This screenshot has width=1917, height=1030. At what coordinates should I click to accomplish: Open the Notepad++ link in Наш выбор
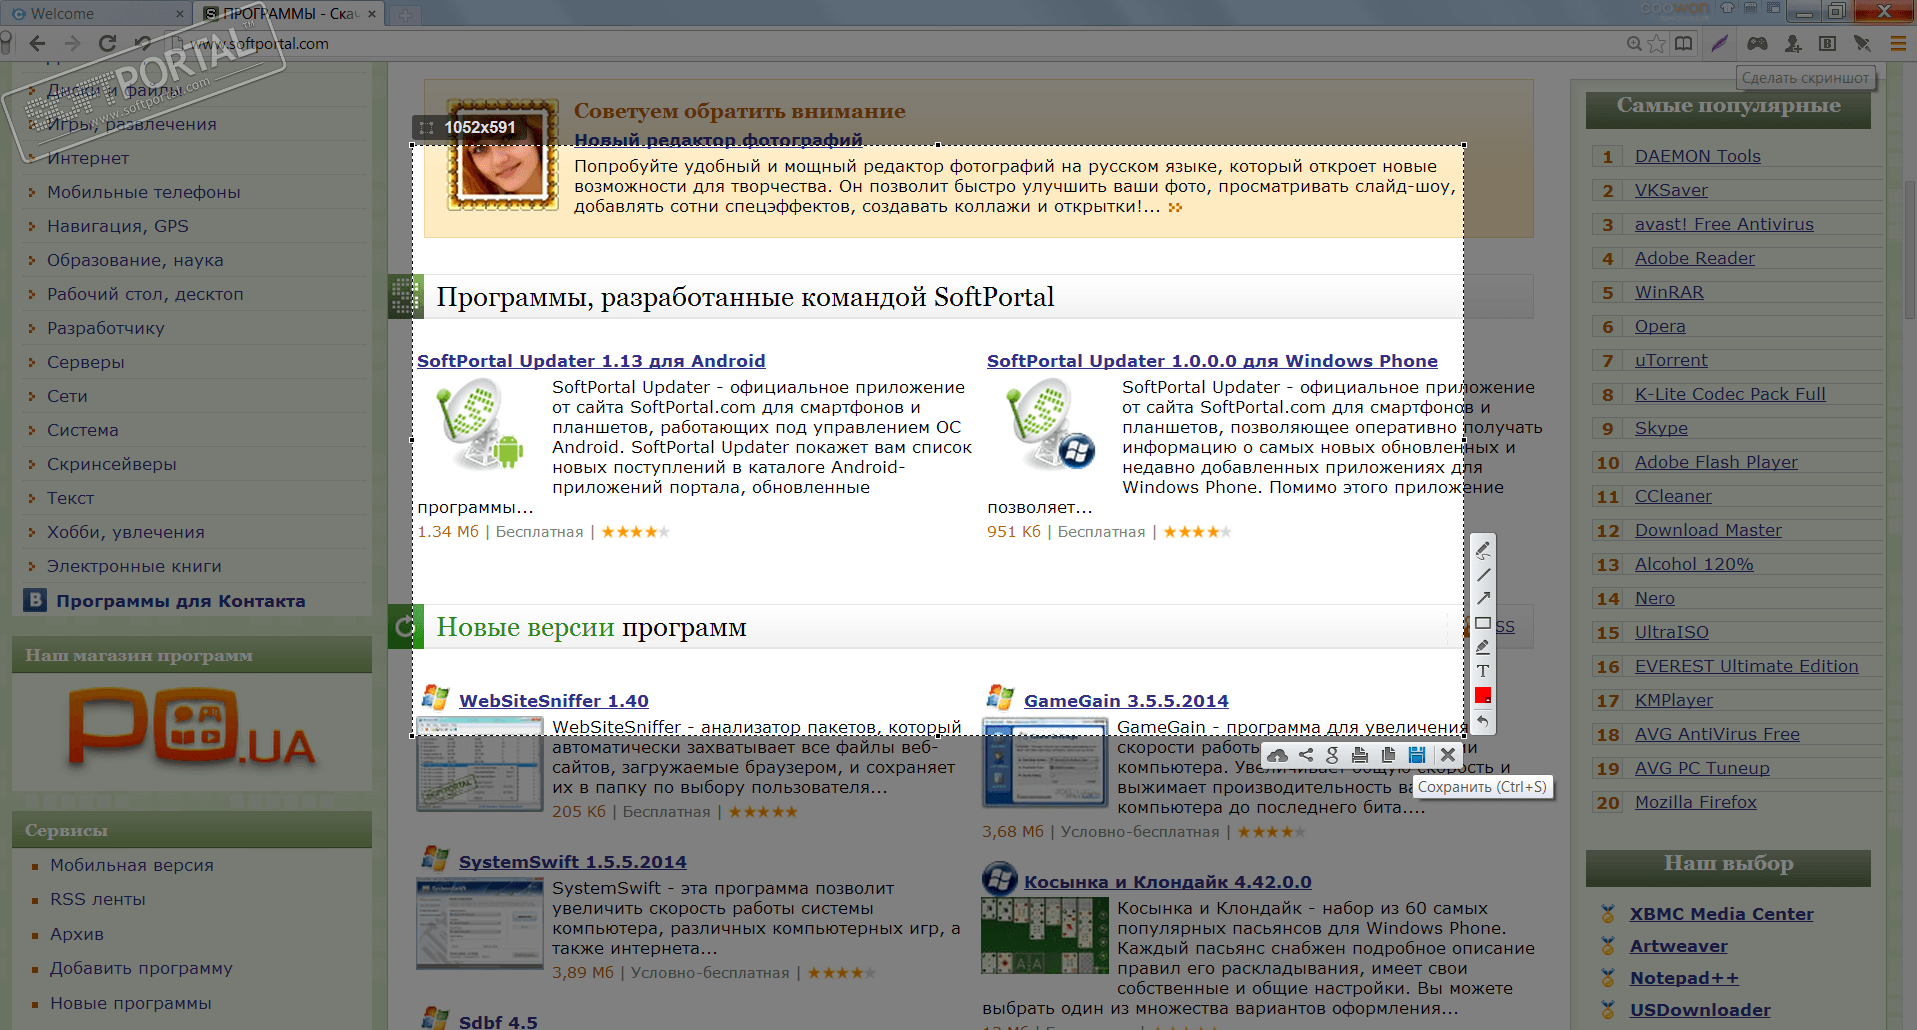1685,978
